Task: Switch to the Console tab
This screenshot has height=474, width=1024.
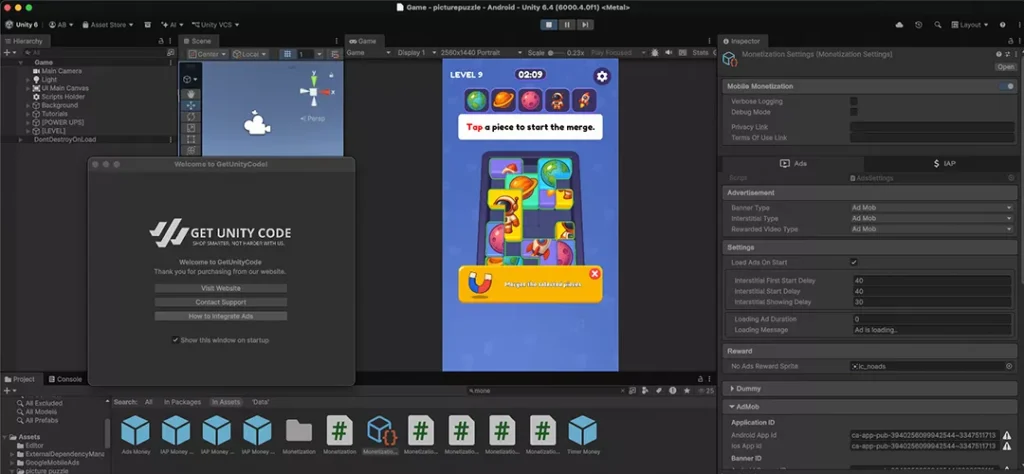Action: (65, 379)
